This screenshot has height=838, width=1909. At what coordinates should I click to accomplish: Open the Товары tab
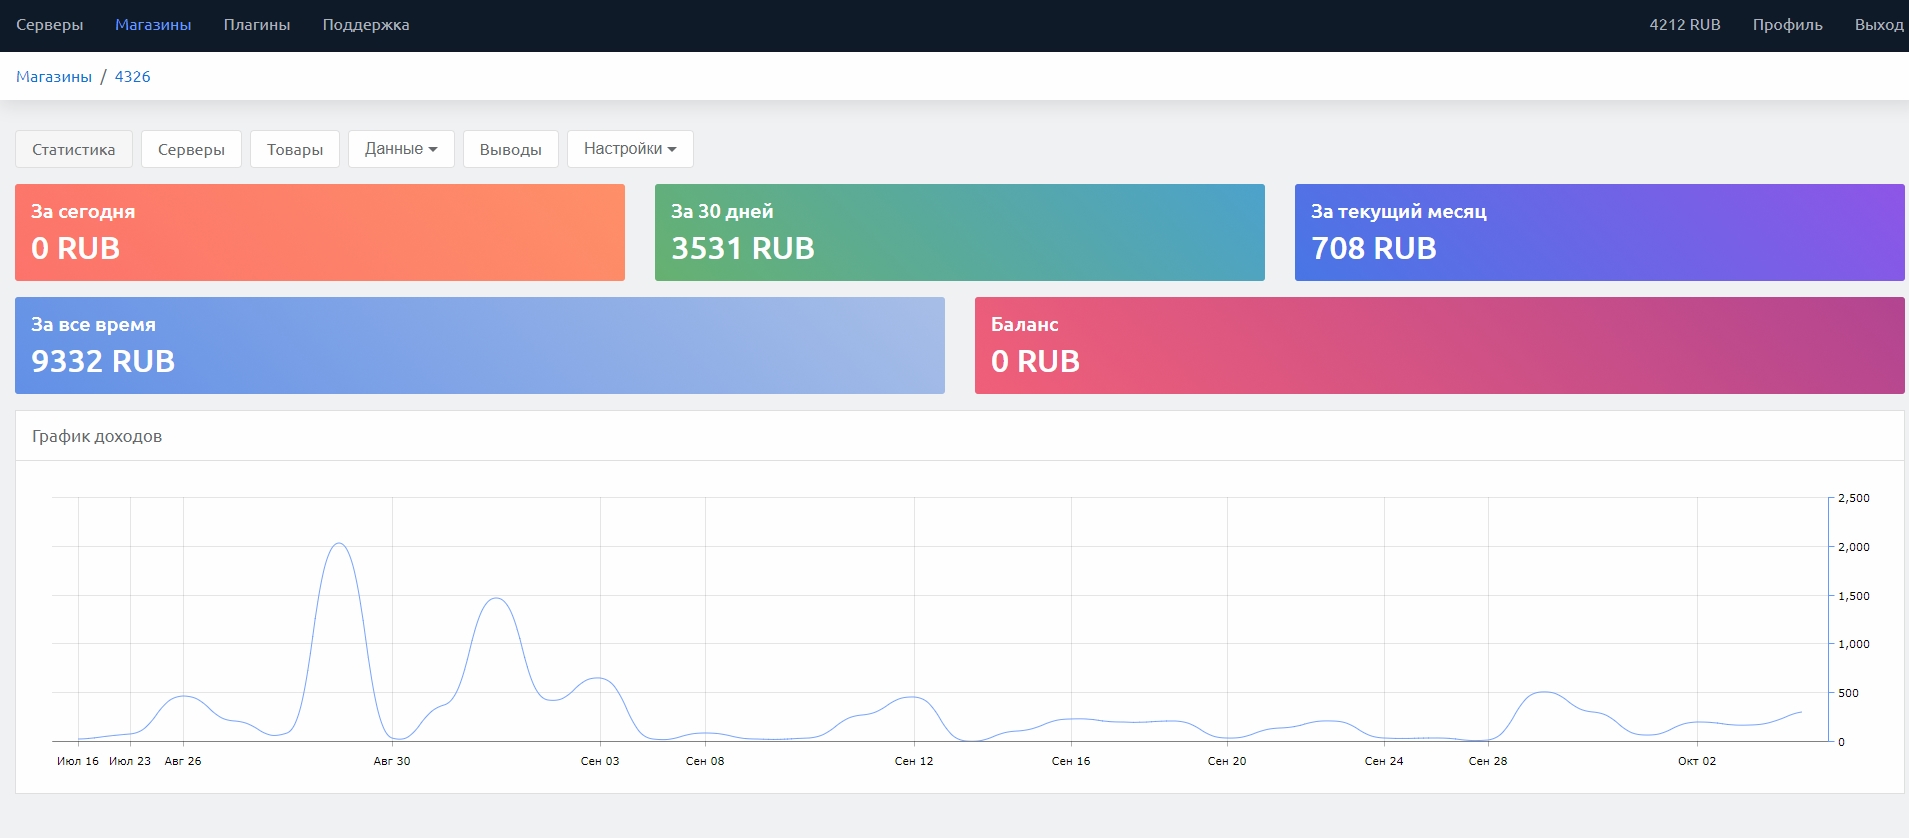295,149
